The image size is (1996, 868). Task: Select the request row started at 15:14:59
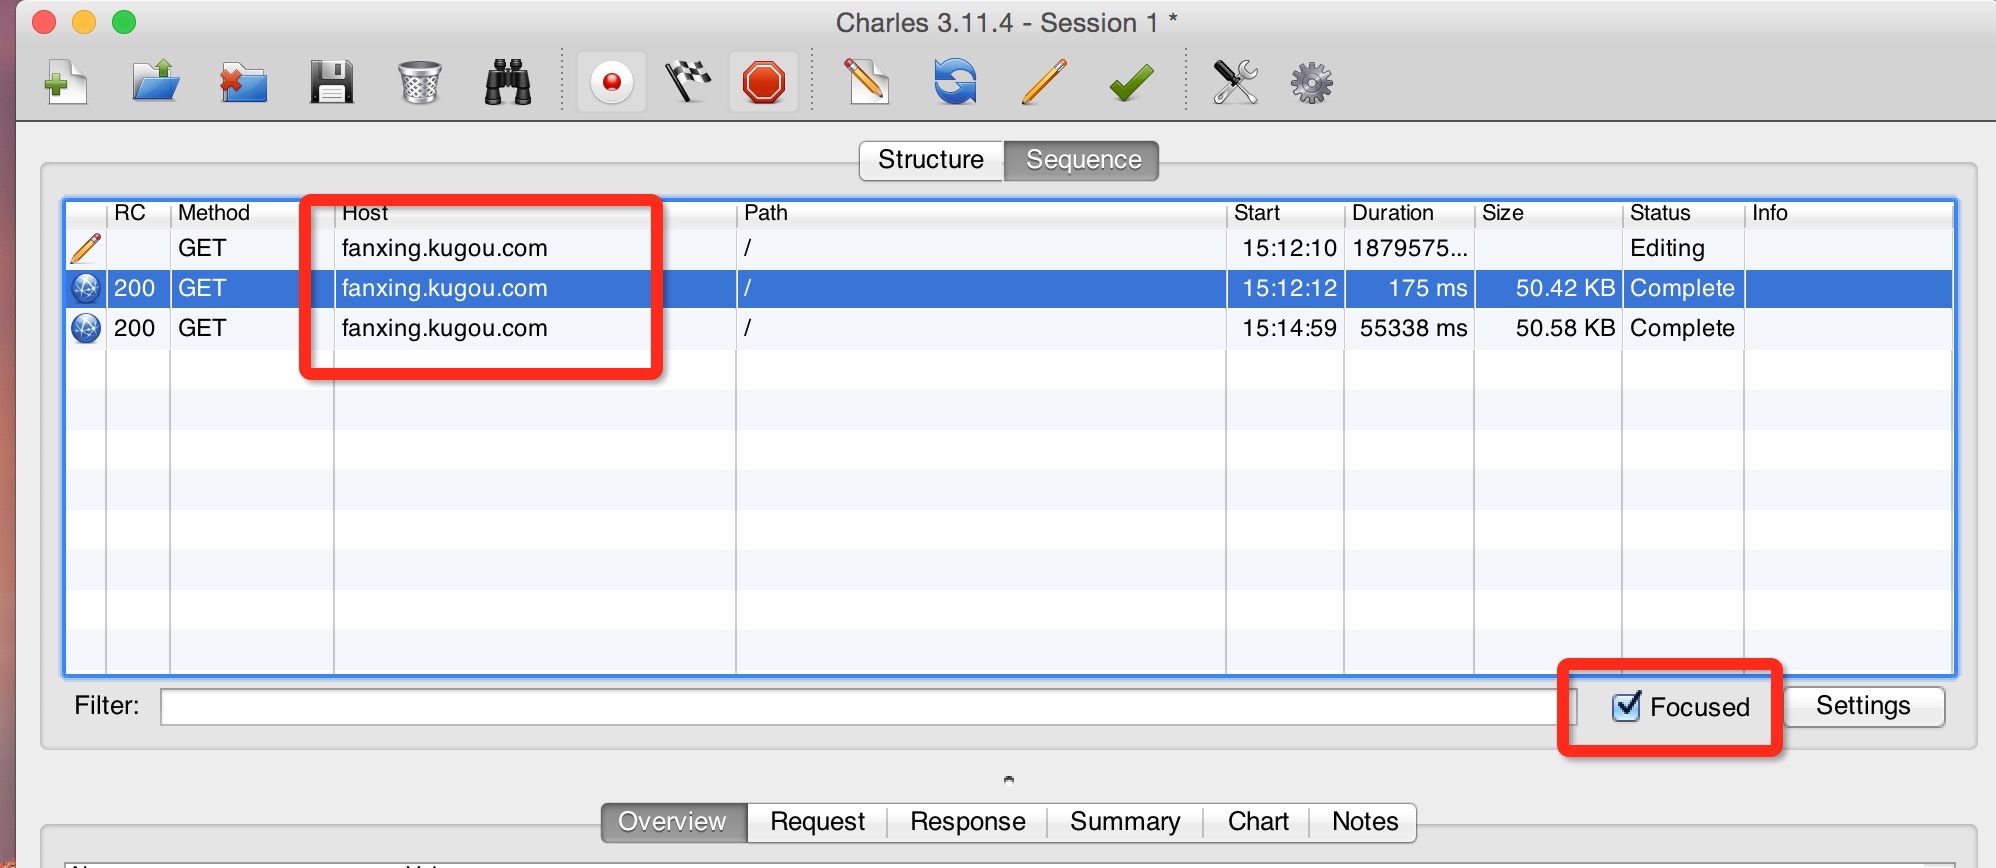pos(1009,329)
